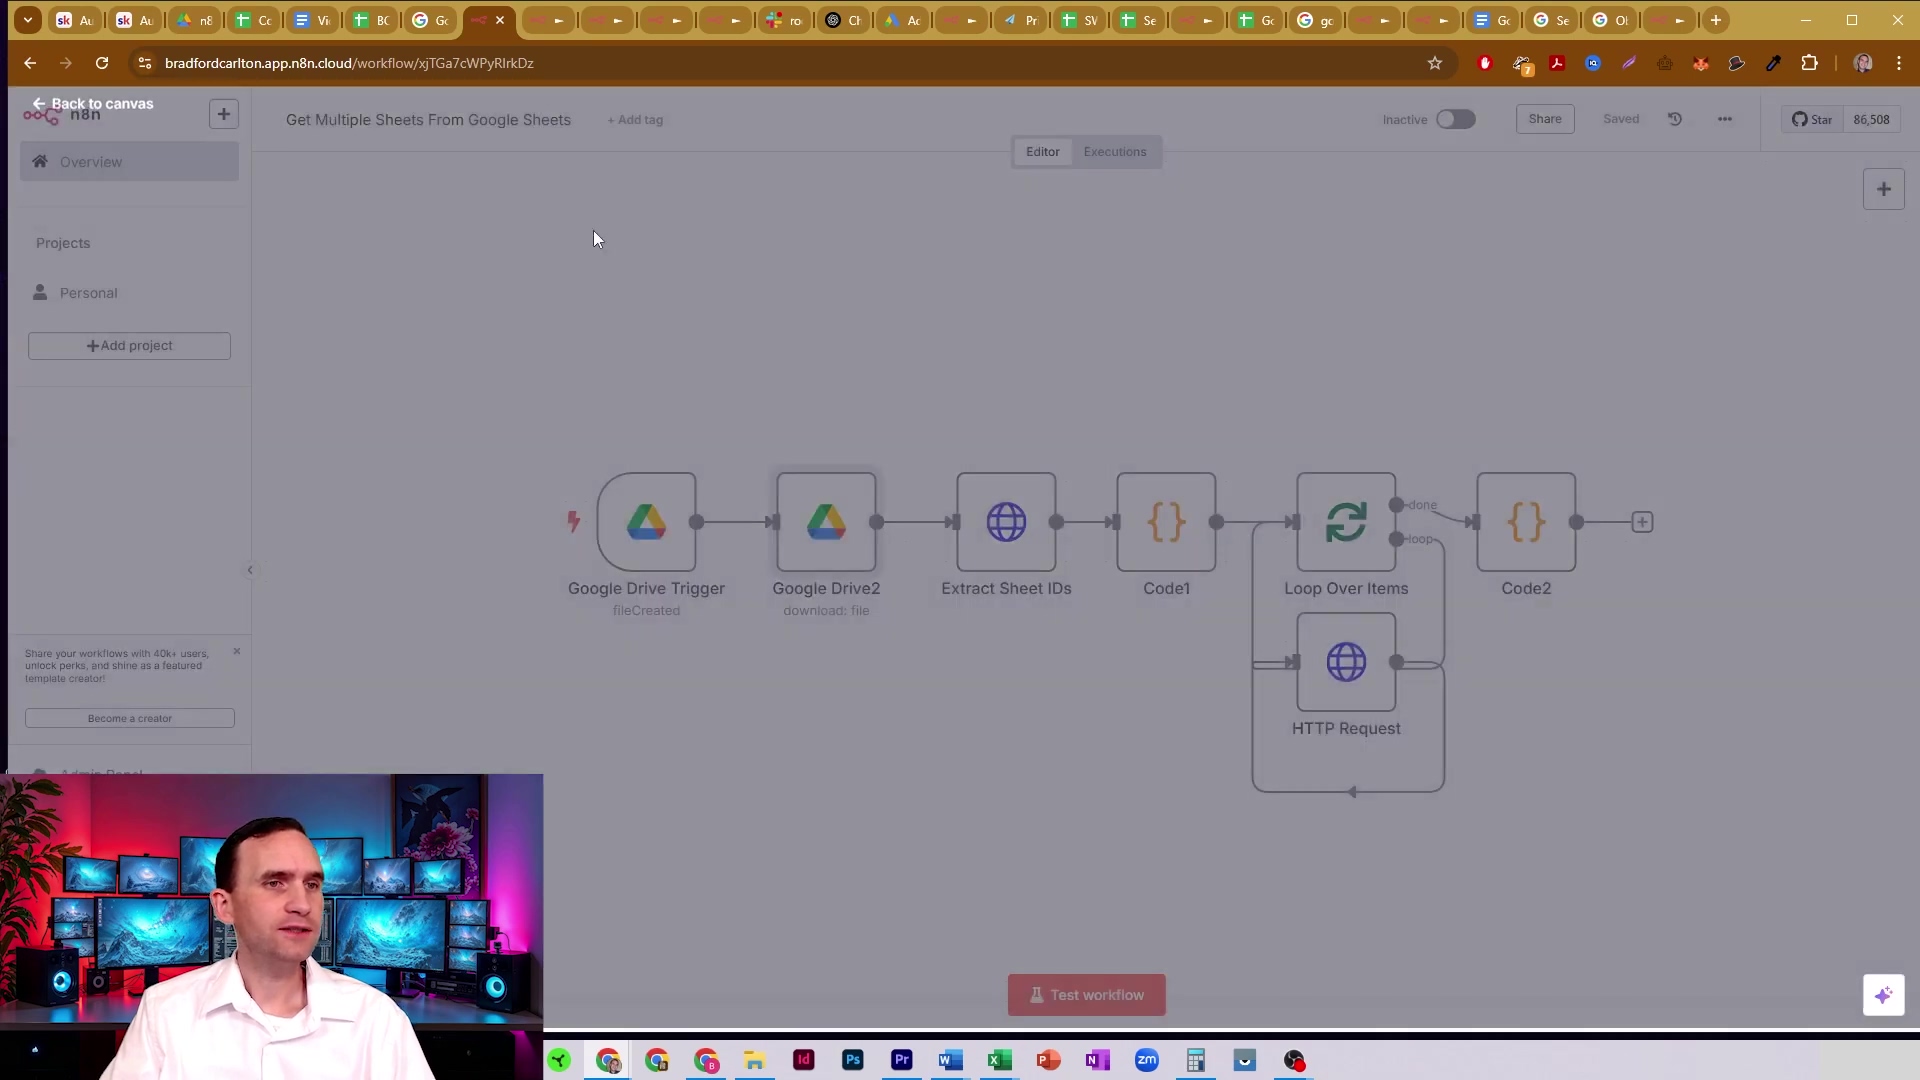This screenshot has width=1920, height=1080.
Task: Switch to the Executions tab
Action: 1114,152
